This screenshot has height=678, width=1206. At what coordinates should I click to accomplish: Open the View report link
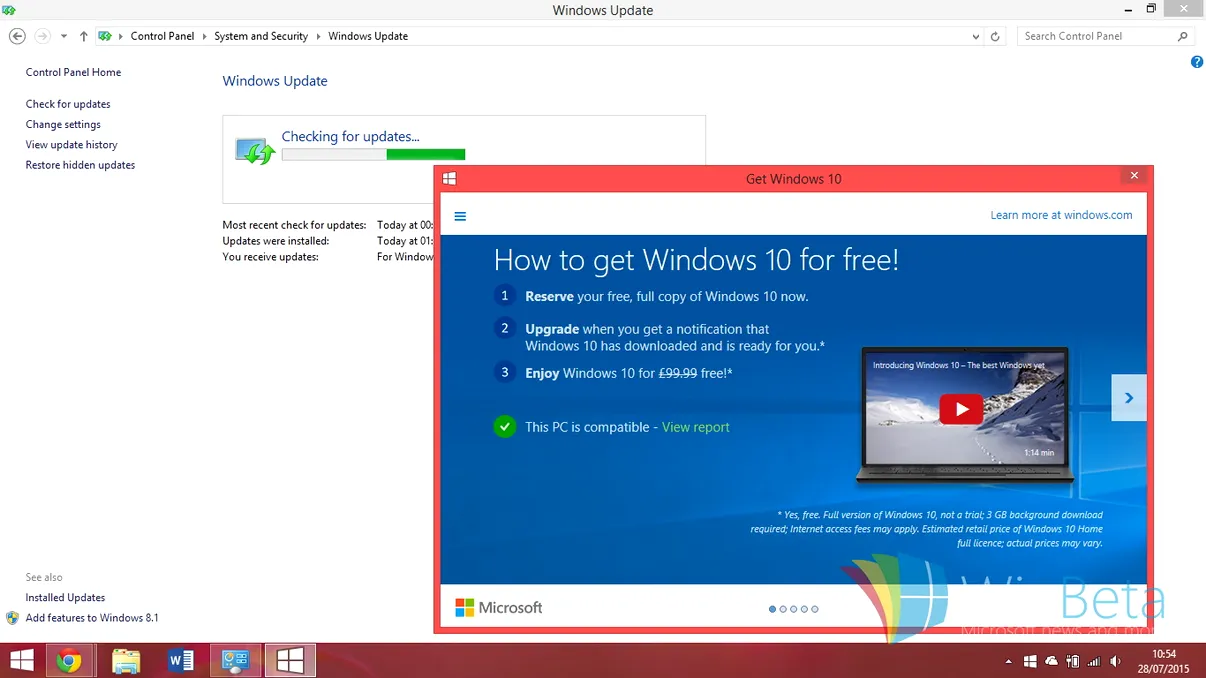[x=696, y=427]
